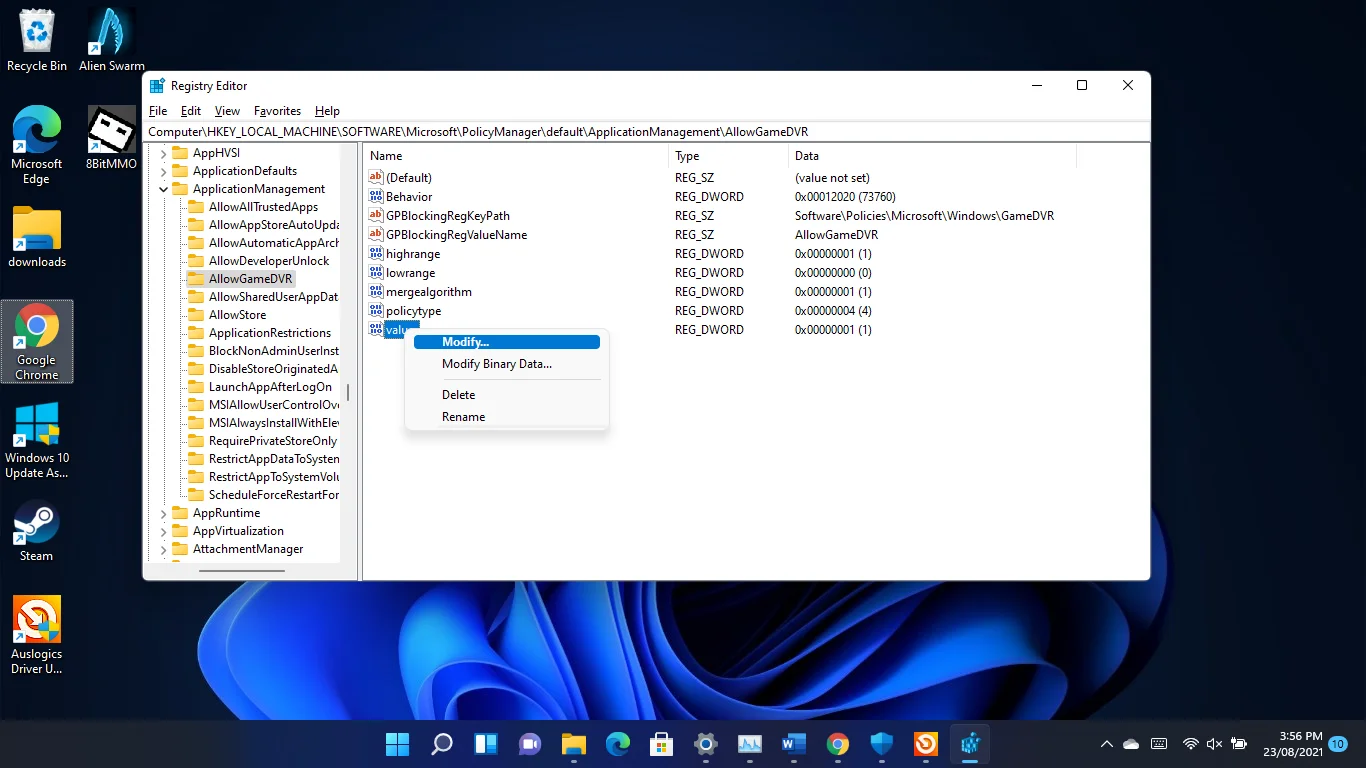Expand the AppHVSI tree node
Viewport: 1366px width, 768px height.
click(x=164, y=153)
